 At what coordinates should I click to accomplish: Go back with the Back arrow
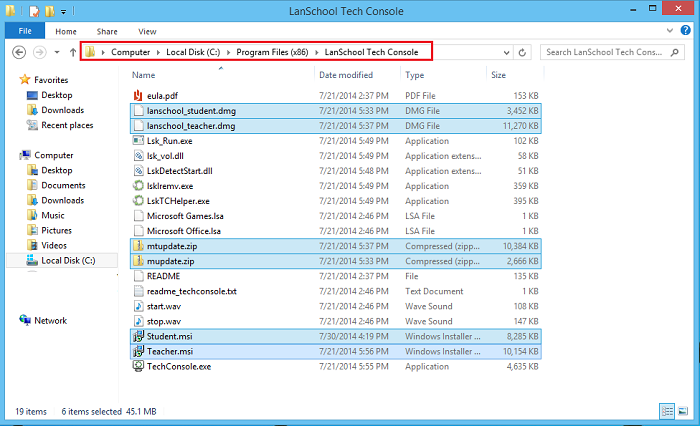[x=19, y=52]
